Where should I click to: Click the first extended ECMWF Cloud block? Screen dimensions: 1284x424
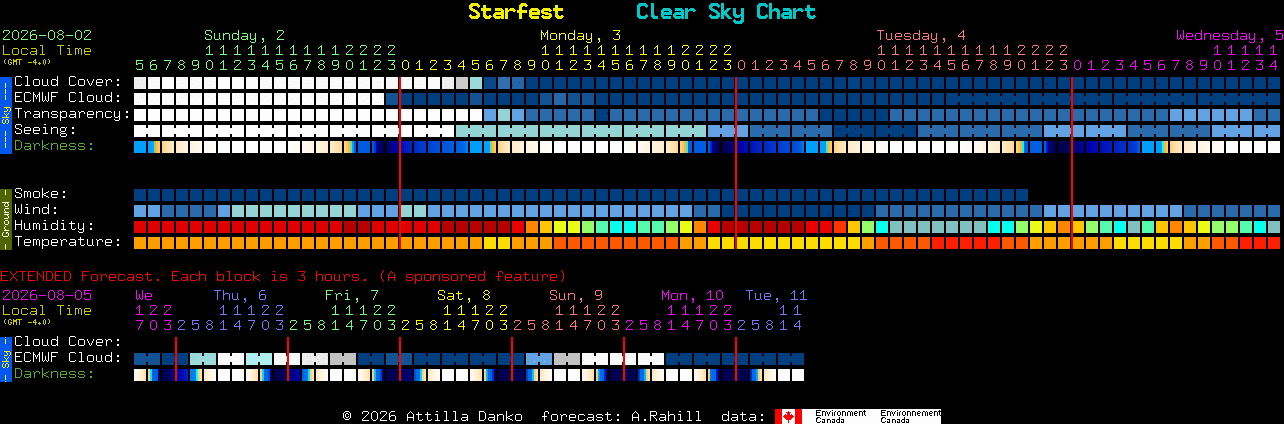(140, 358)
